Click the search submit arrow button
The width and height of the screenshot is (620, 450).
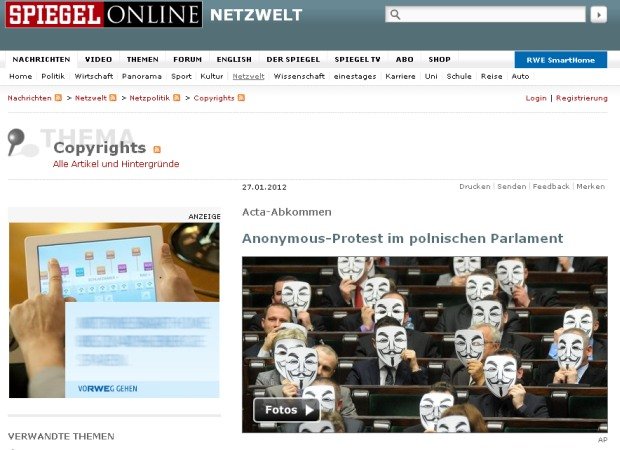pos(599,15)
